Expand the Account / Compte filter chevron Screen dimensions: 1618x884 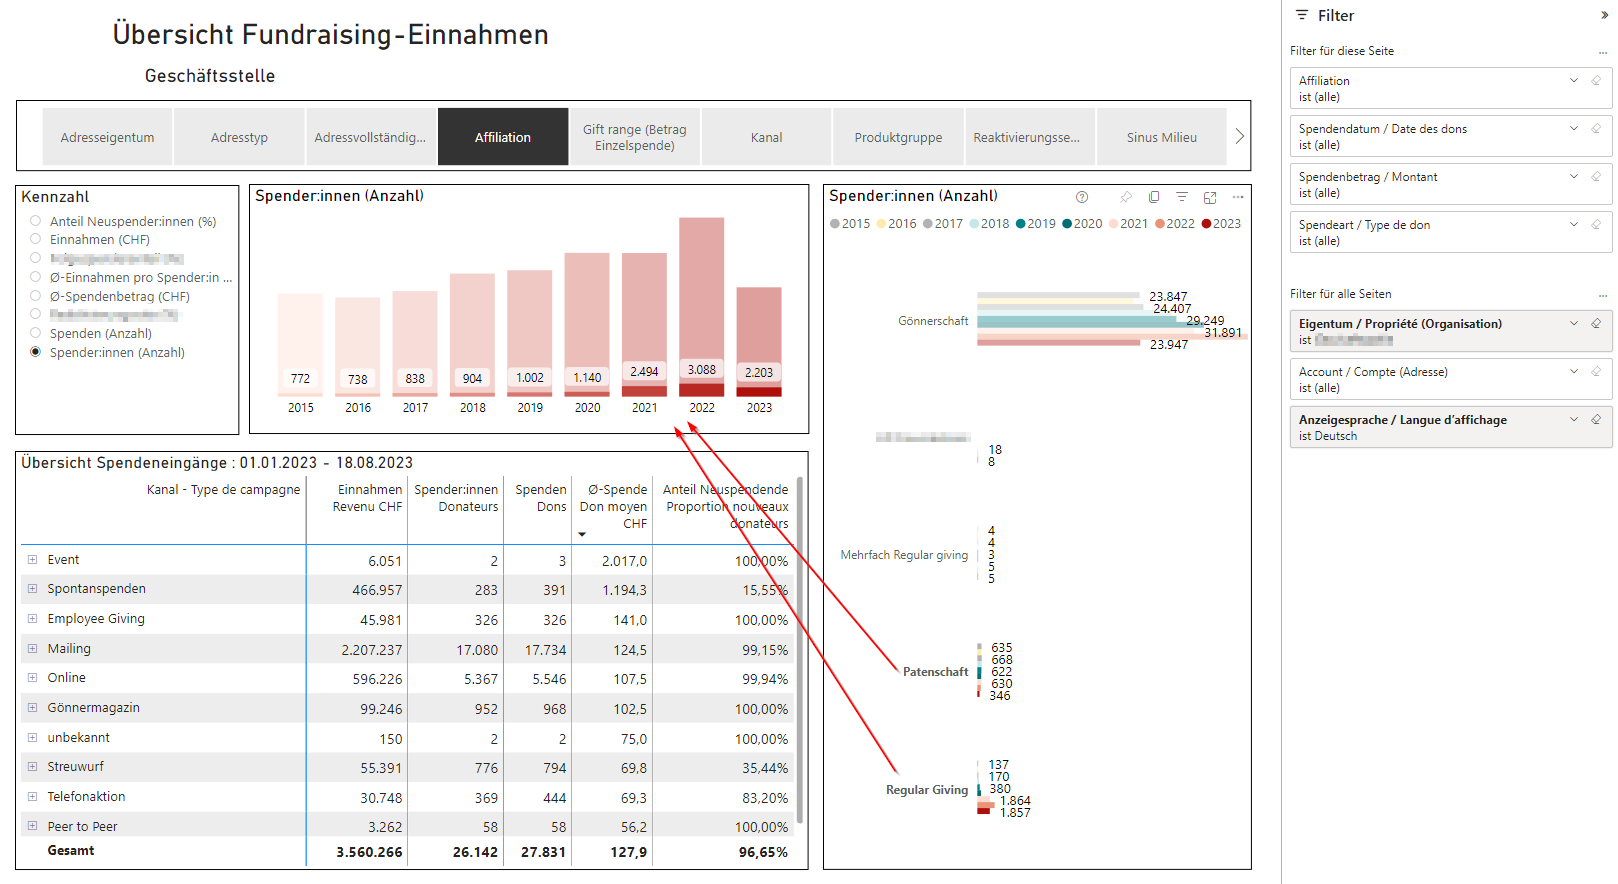pos(1574,371)
